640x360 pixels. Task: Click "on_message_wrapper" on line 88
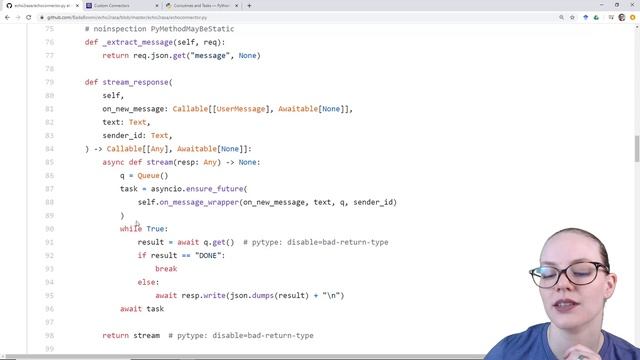199,202
